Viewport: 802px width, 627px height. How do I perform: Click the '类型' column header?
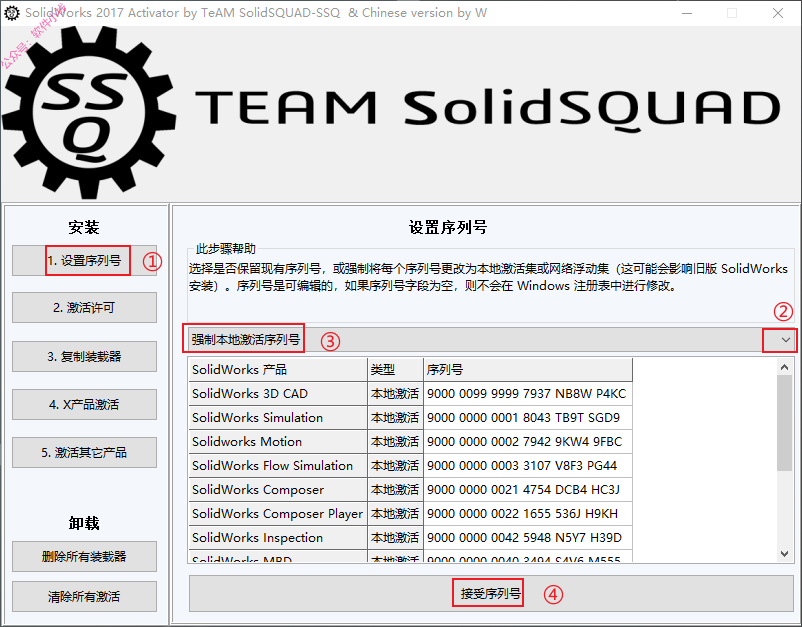[x=395, y=370]
